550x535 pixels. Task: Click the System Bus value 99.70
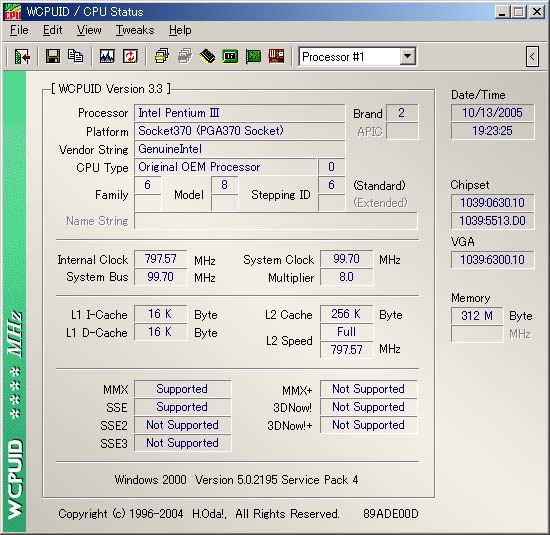point(161,277)
